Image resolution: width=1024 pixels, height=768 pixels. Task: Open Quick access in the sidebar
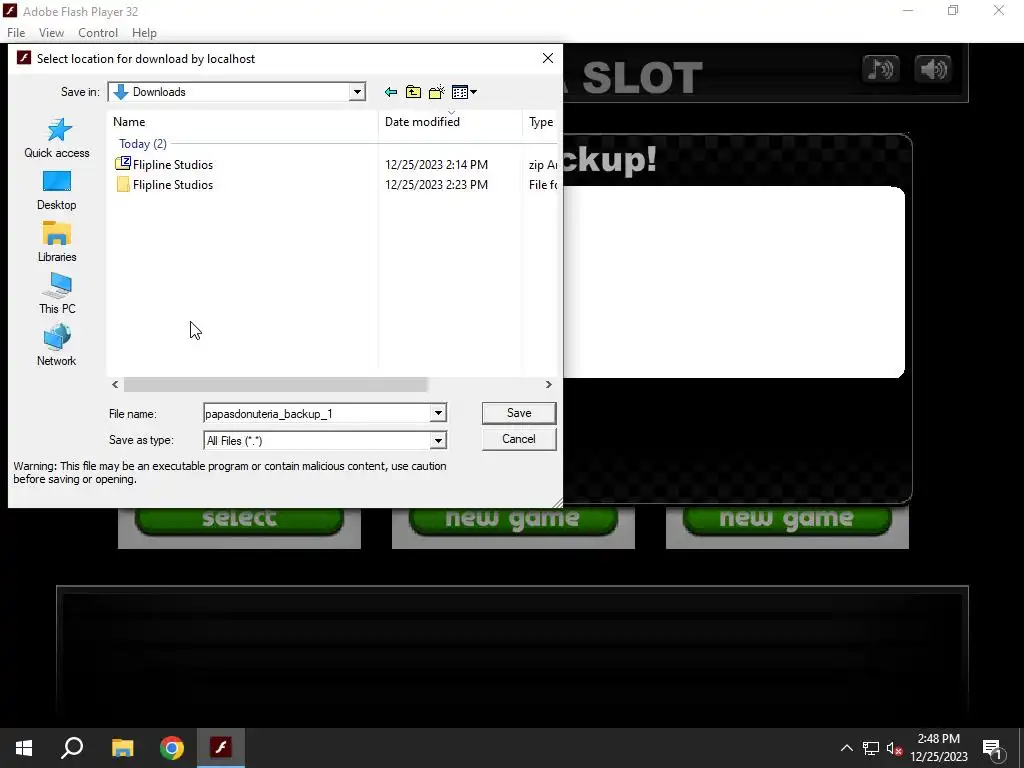point(57,138)
